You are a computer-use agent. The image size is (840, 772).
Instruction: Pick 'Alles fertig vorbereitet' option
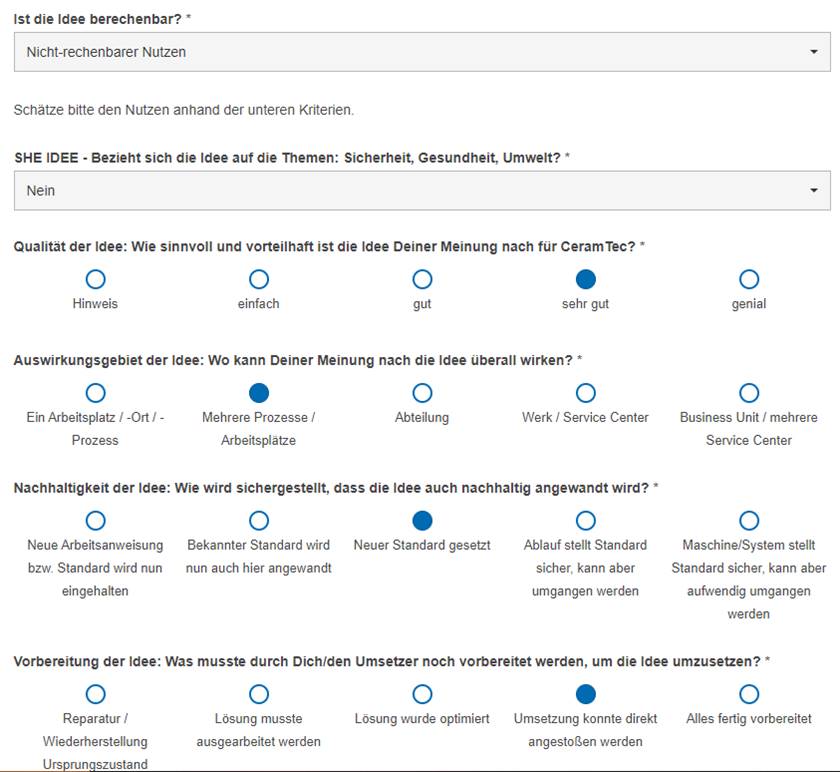pos(749,694)
